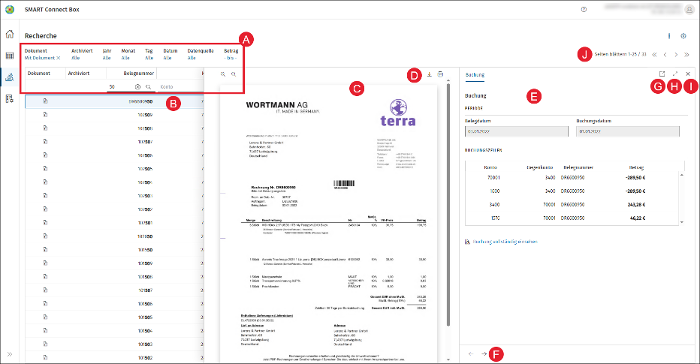Select Buchungszeilen row with amount 46,22 €
Screen dimensions: 700x364
tap(572, 218)
